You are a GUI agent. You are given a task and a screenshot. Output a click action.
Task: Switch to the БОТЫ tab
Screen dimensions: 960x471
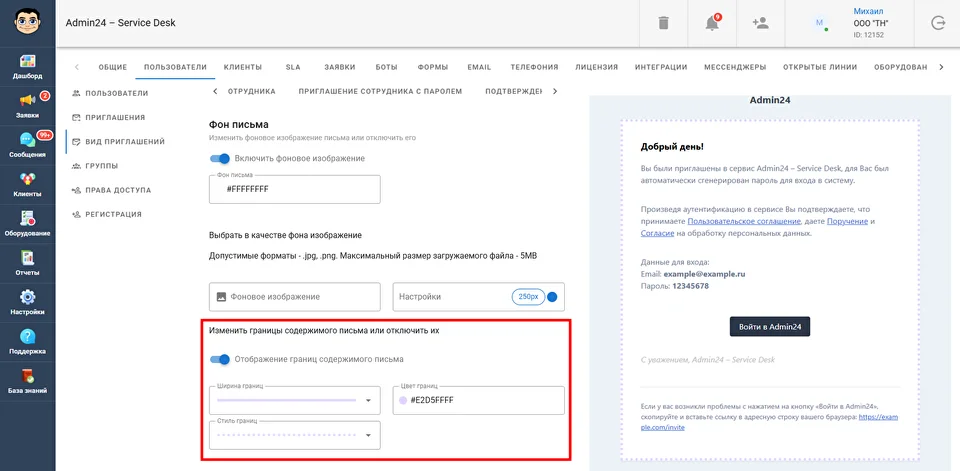point(387,67)
